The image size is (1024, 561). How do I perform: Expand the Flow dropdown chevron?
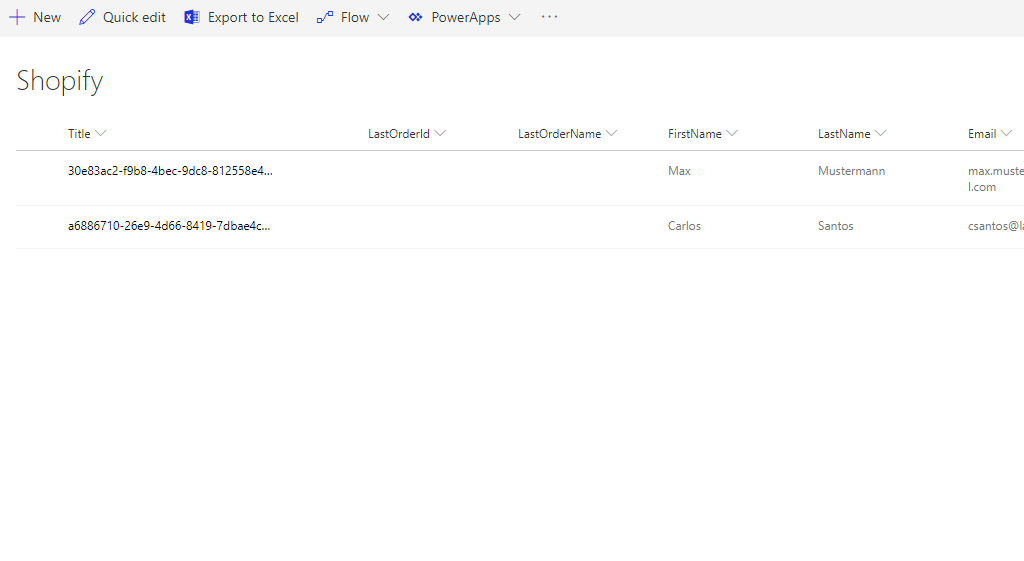pyautogui.click(x=383, y=17)
